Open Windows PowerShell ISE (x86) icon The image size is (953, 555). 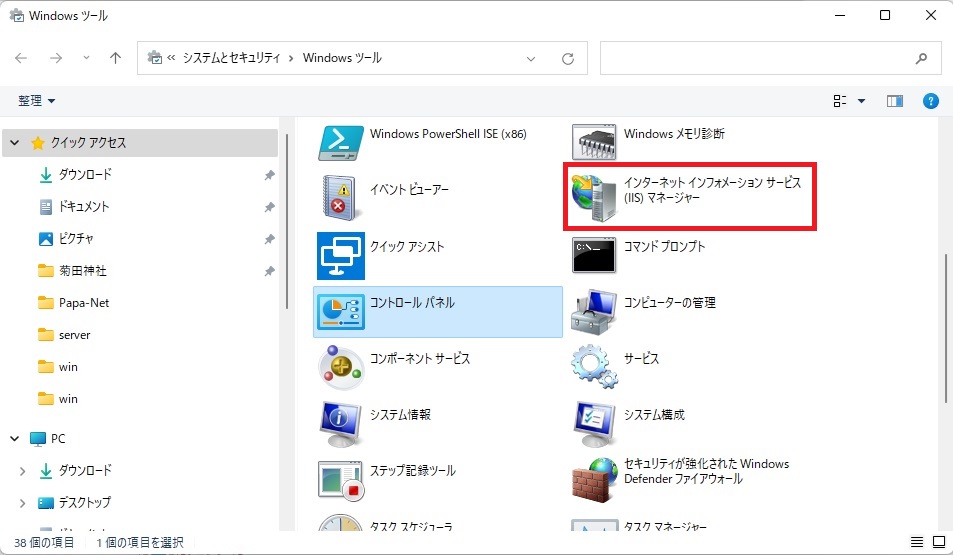(341, 143)
